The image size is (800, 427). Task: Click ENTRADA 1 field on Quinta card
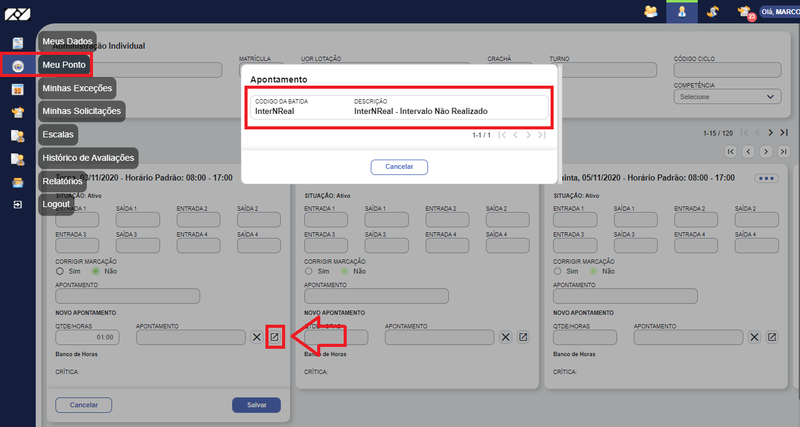pyautogui.click(x=575, y=220)
